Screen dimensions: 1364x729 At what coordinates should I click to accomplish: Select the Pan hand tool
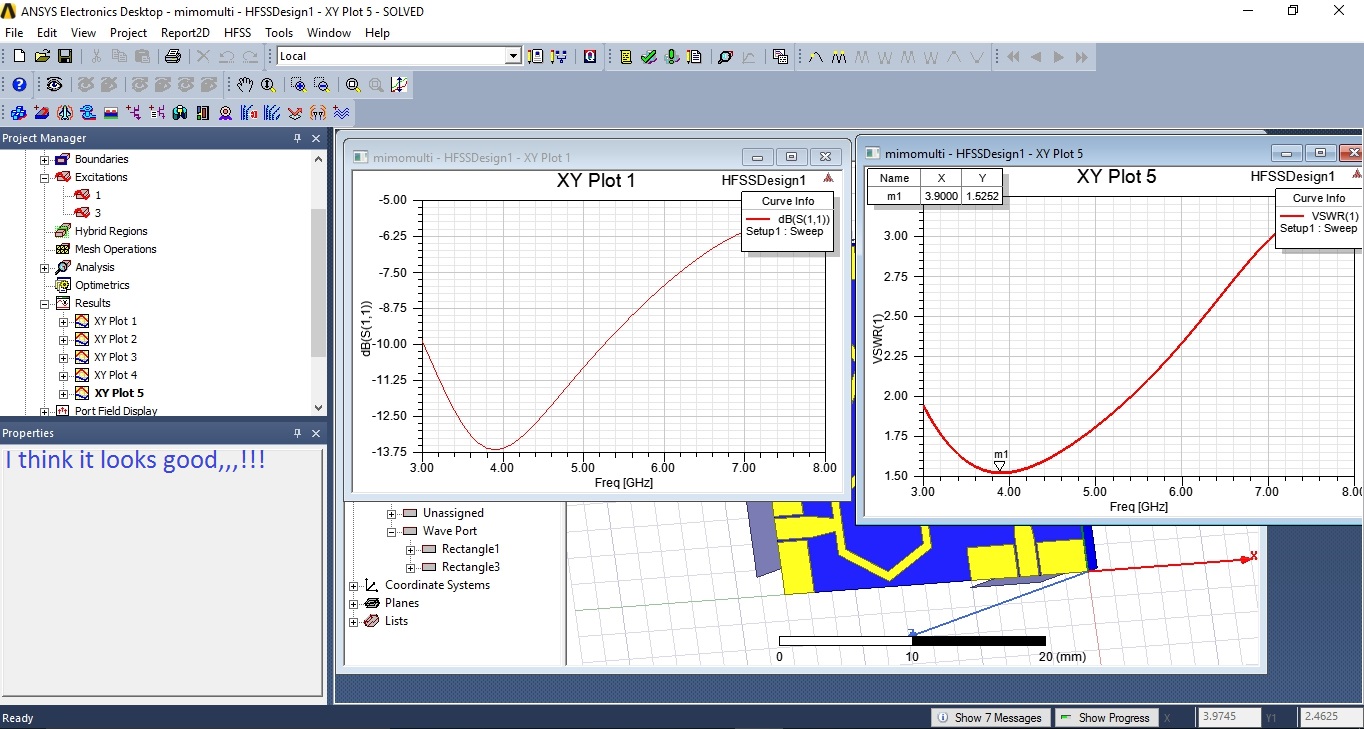(x=245, y=85)
